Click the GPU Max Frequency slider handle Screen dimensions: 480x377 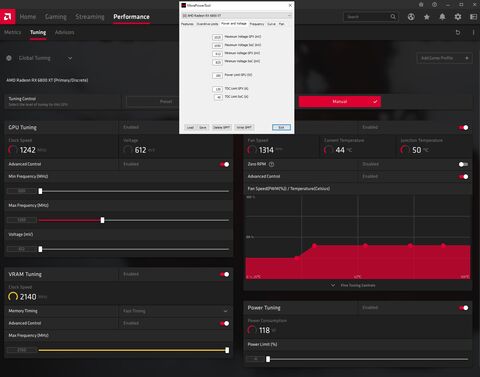click(x=102, y=220)
